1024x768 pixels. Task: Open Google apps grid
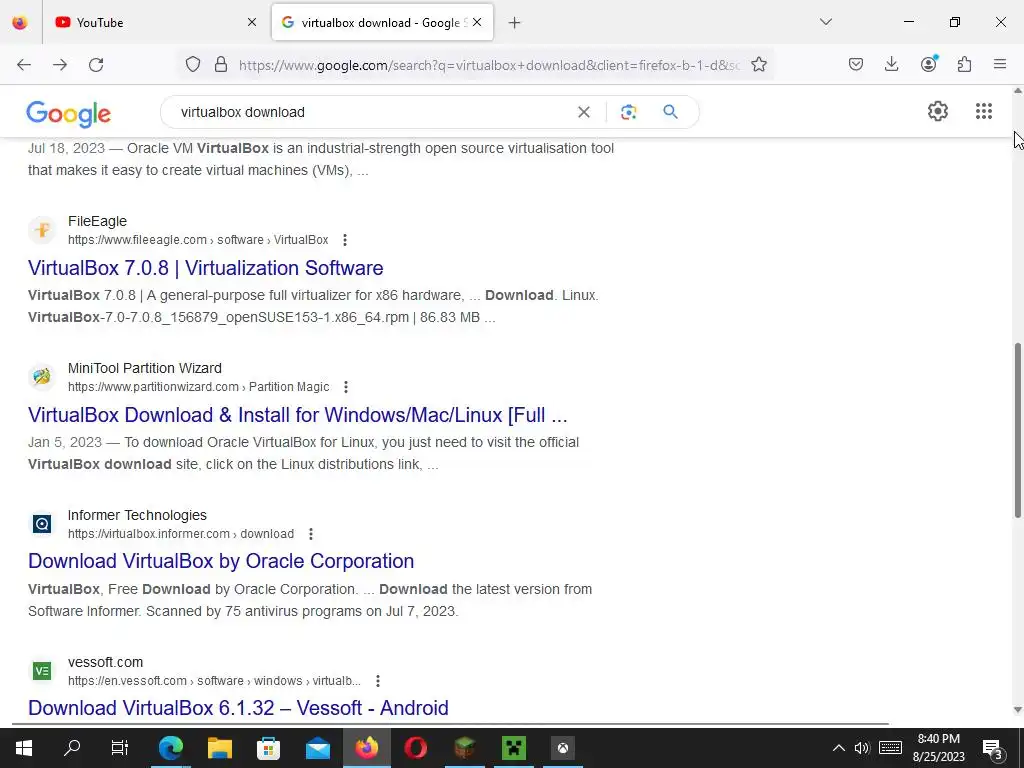pyautogui.click(x=984, y=111)
